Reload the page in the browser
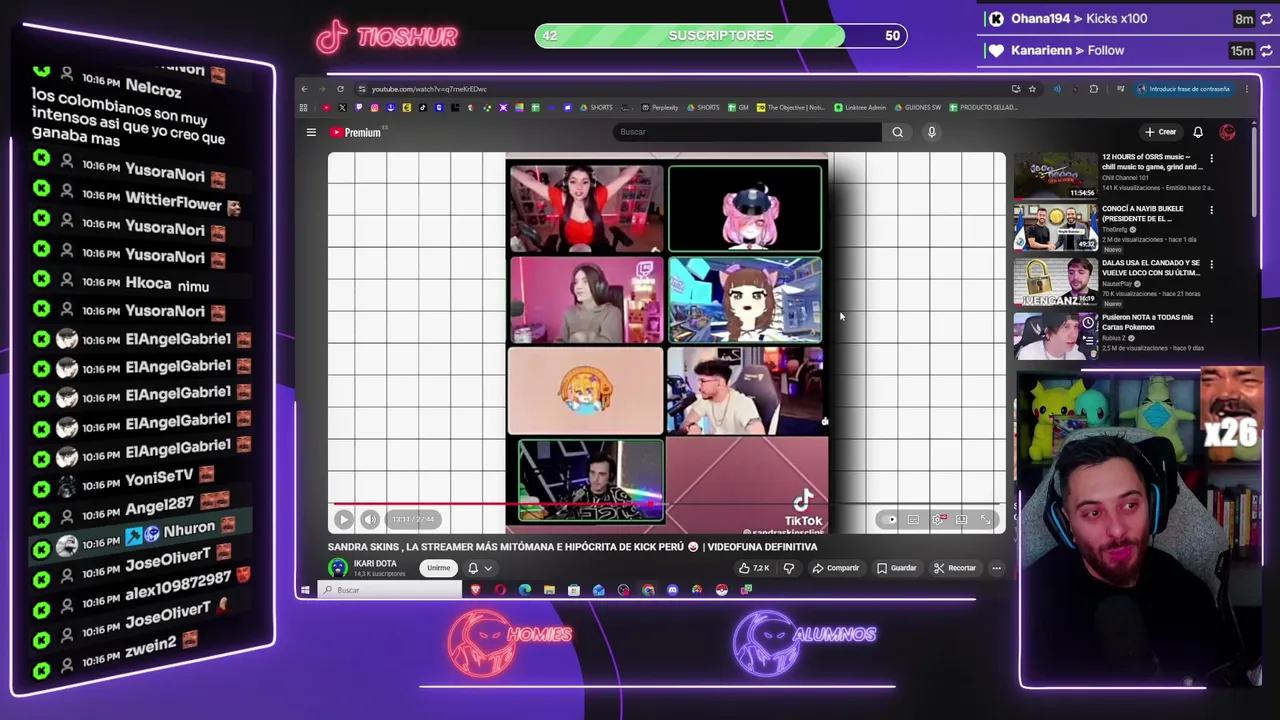This screenshot has width=1280, height=720. [340, 89]
